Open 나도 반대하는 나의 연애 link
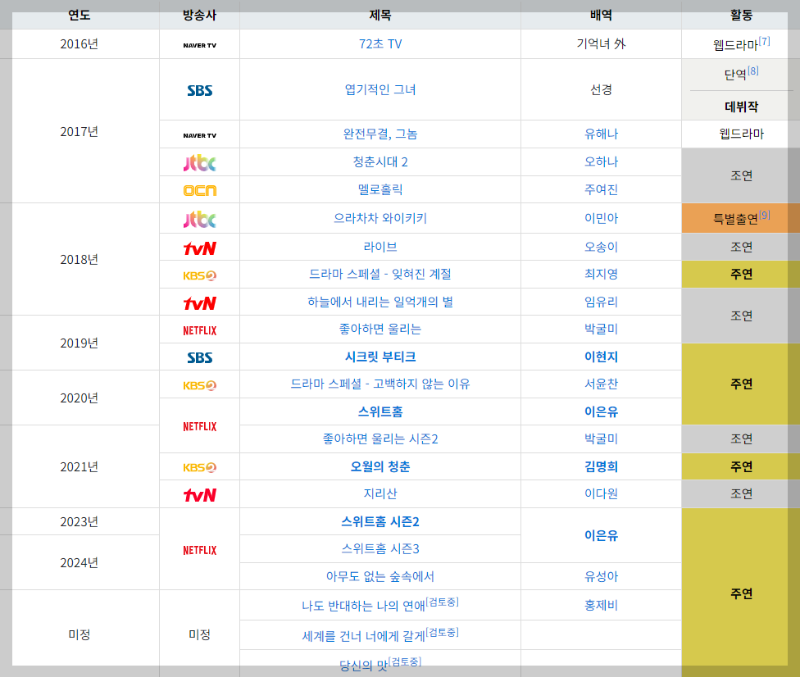Screen dimensions: 800x677 363,606
